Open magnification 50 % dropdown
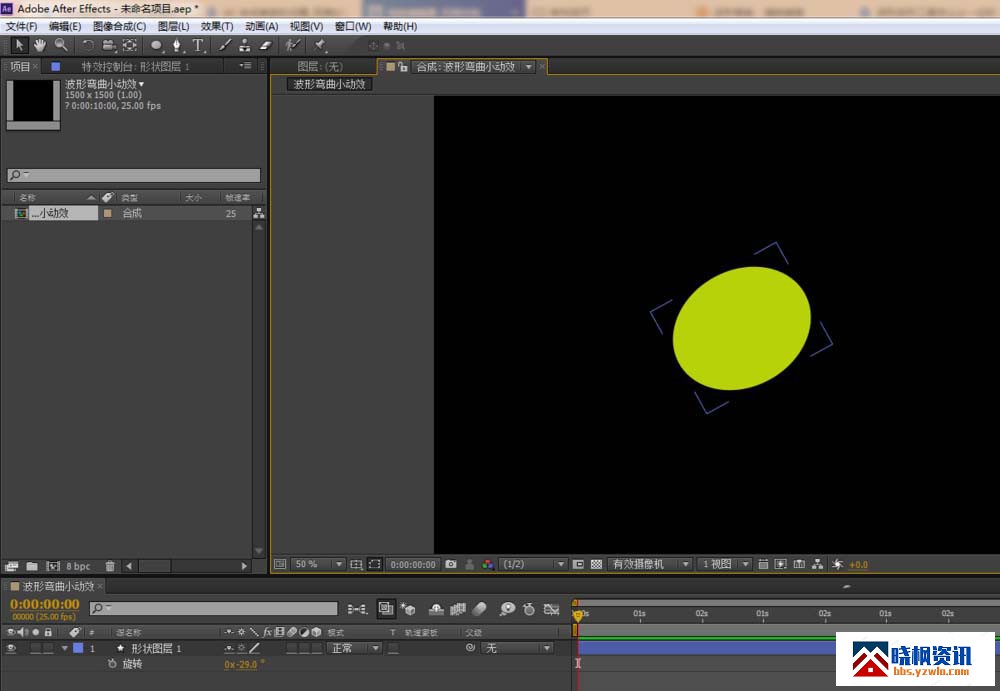Image resolution: width=1000 pixels, height=691 pixels. tap(318, 564)
